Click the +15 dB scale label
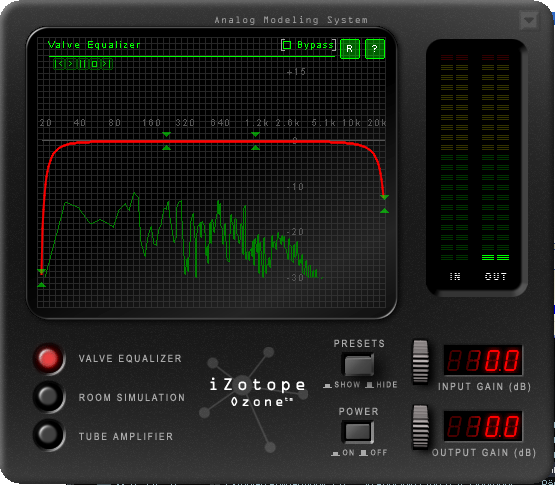Viewport: 555px width, 485px height. (x=296, y=72)
